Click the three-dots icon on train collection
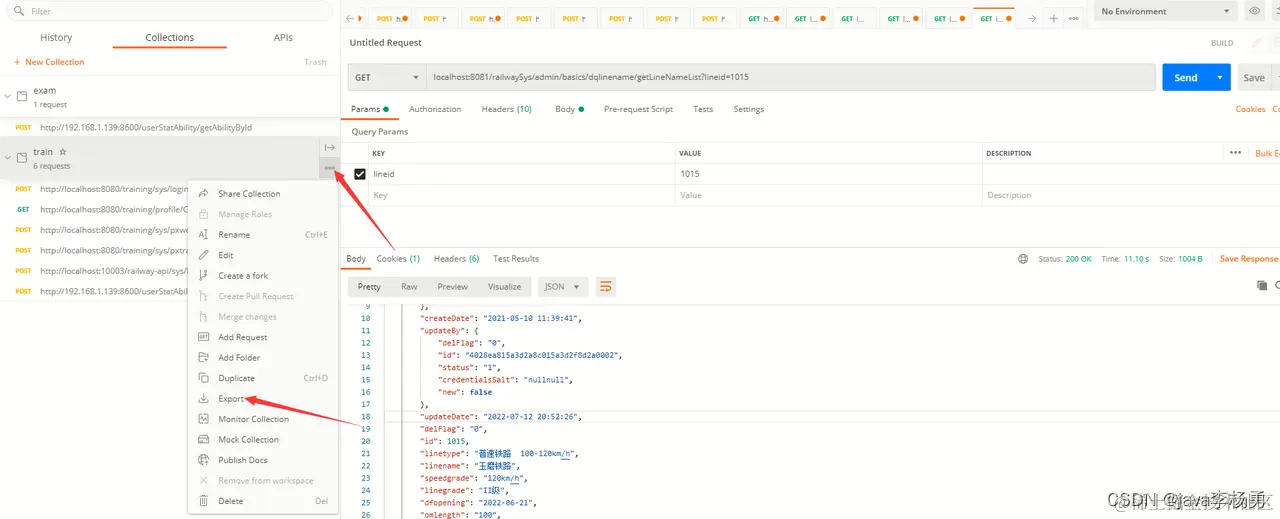The image size is (1280, 519). [x=329, y=167]
